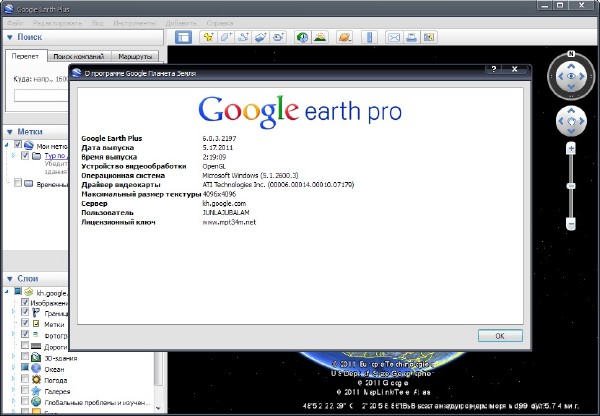
Task: Enable the Погода layer checkbox
Action: pyautogui.click(x=25, y=380)
